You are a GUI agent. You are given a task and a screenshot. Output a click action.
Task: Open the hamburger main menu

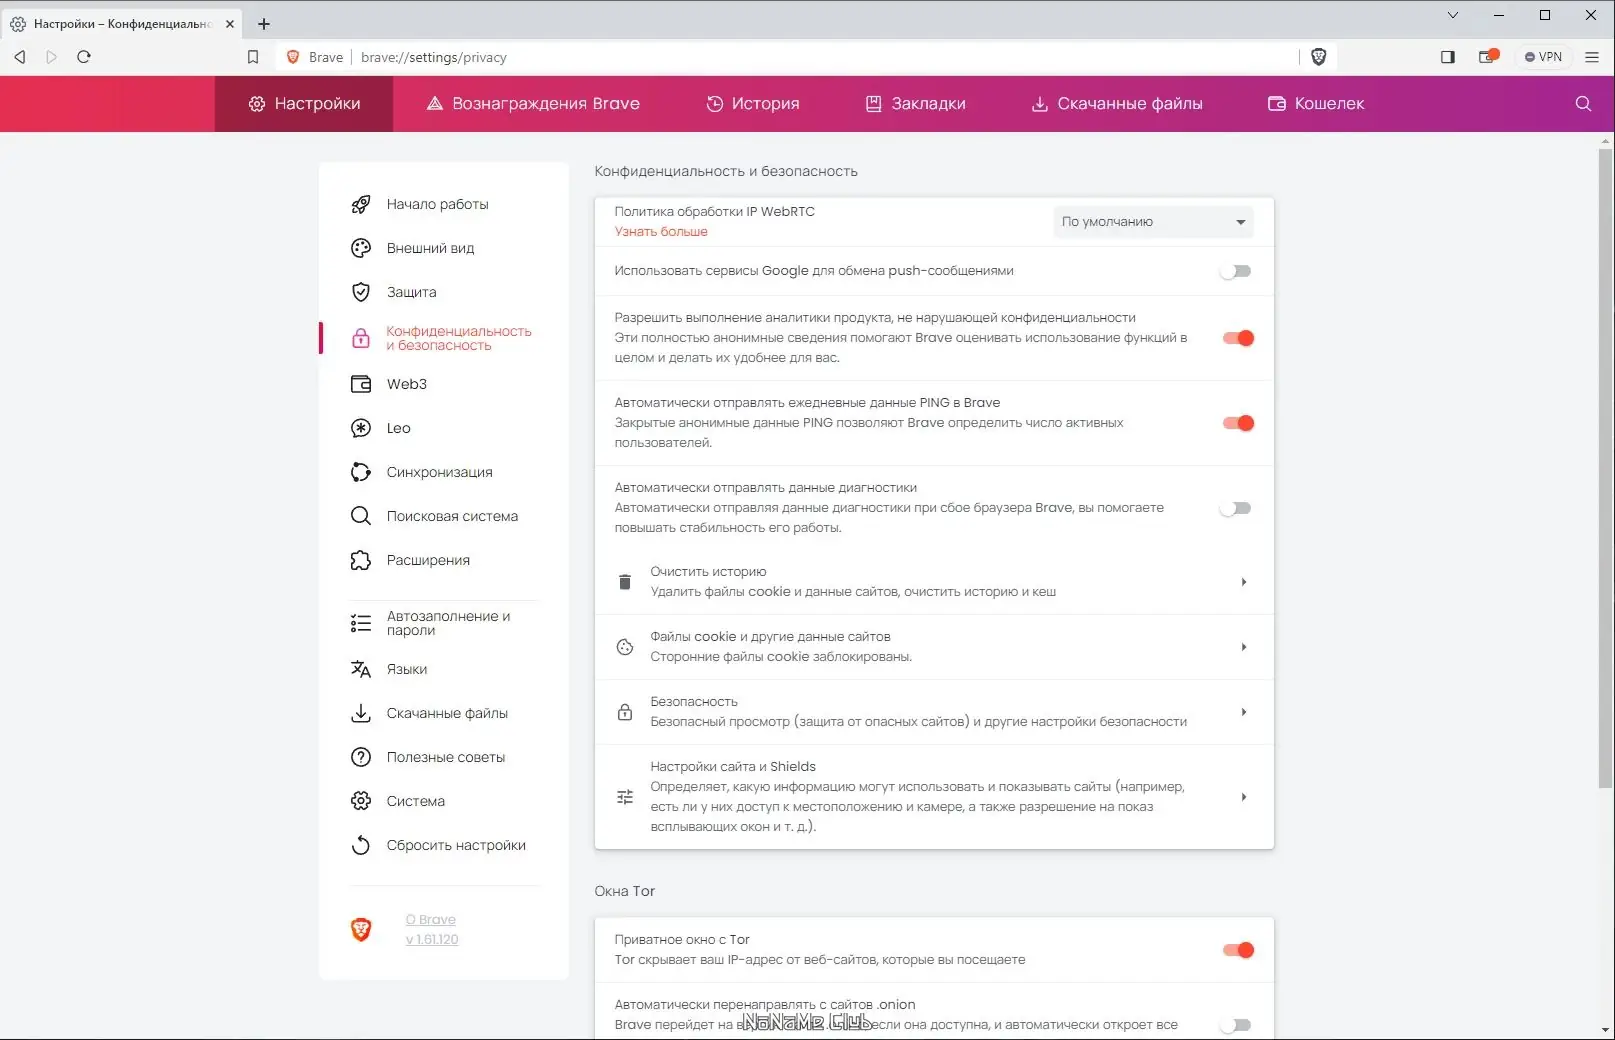click(1592, 57)
